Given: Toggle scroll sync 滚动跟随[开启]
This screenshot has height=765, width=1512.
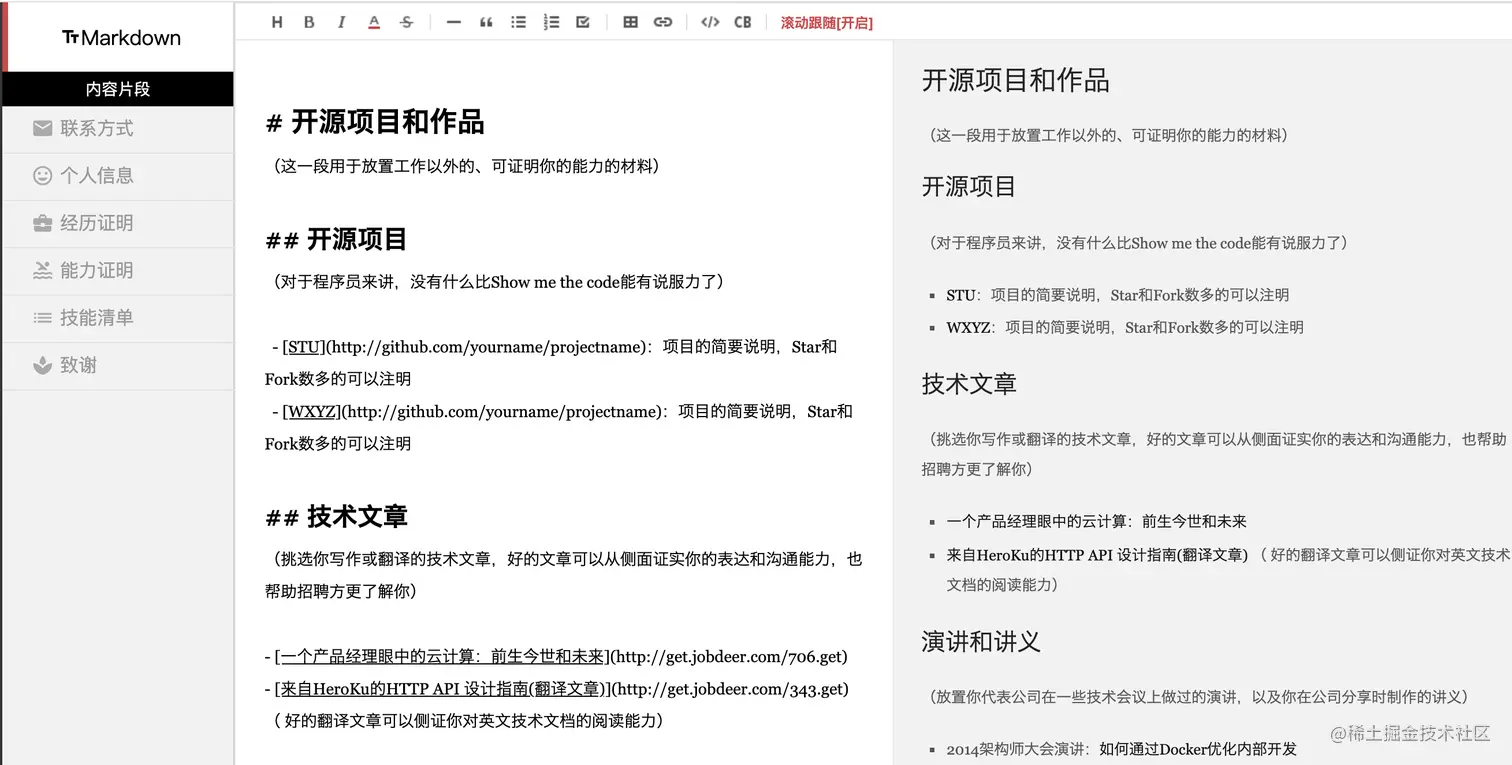Looking at the screenshot, I should point(827,22).
